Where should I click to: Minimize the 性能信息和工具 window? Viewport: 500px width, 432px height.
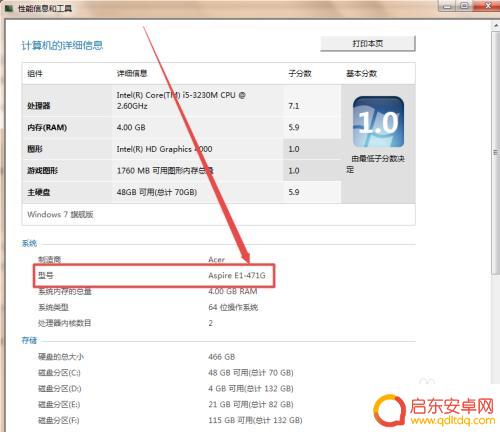[448, 6]
